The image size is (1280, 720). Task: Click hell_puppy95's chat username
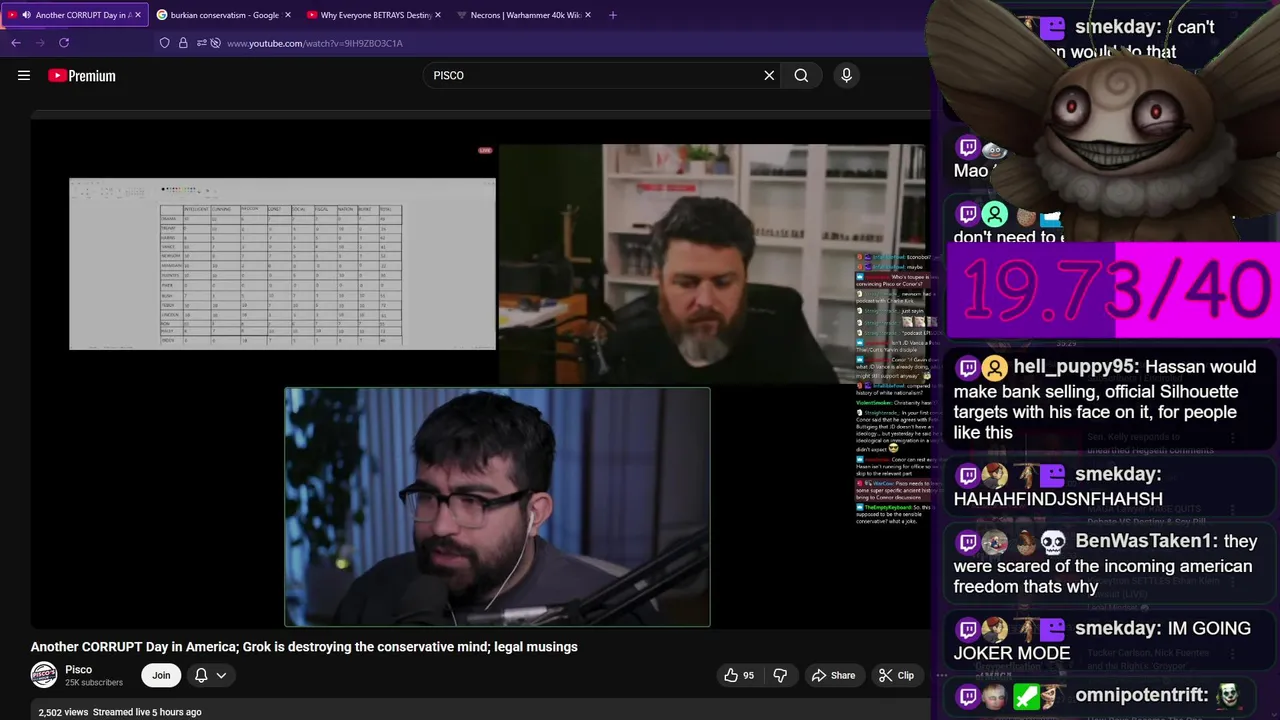click(x=1076, y=367)
